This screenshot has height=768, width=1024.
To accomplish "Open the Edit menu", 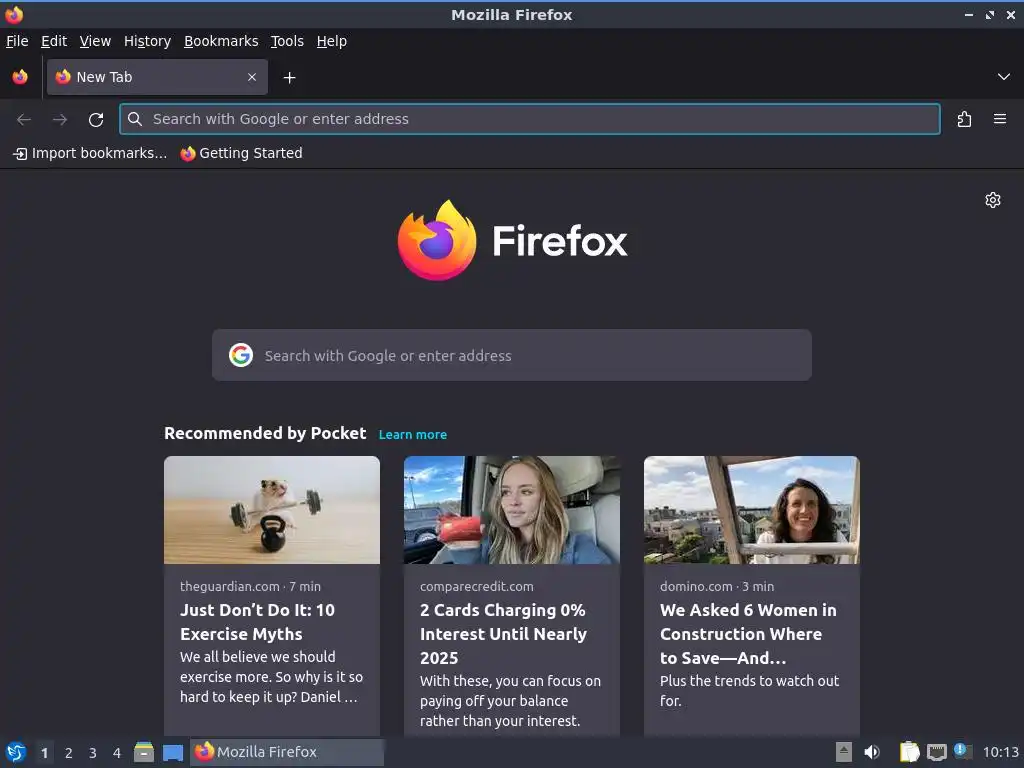I will (x=54, y=41).
